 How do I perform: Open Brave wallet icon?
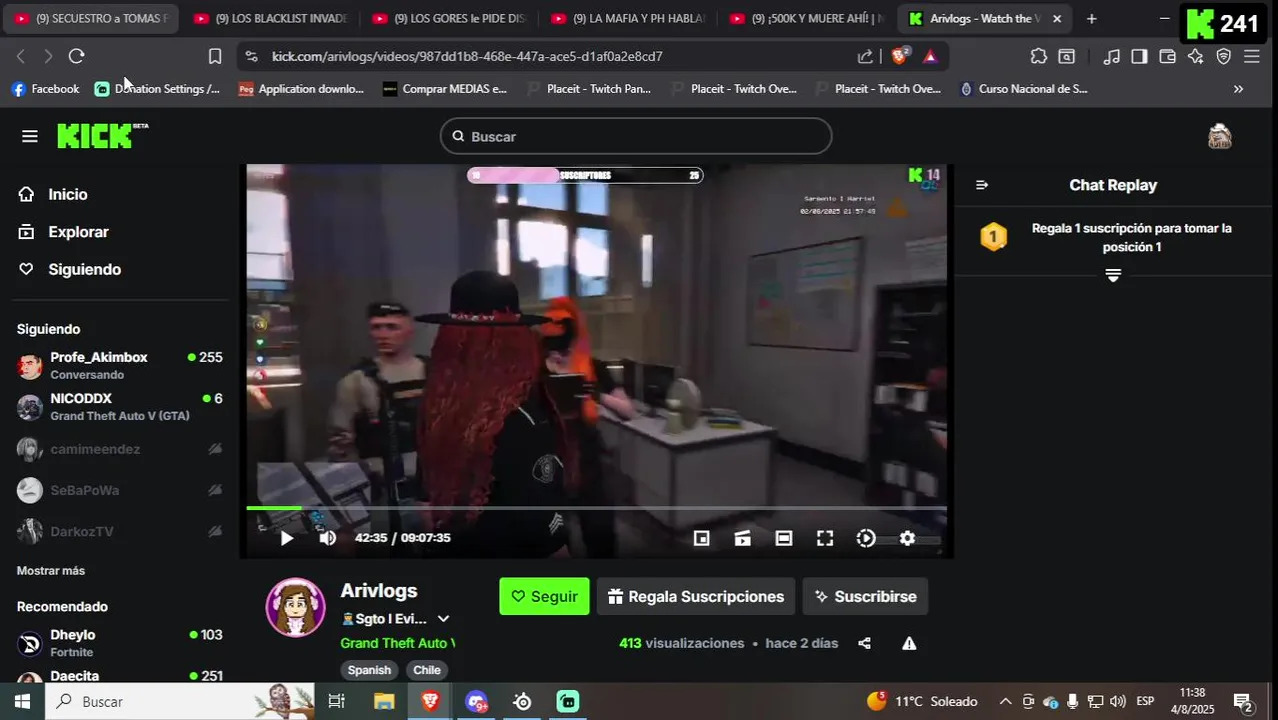1167,56
